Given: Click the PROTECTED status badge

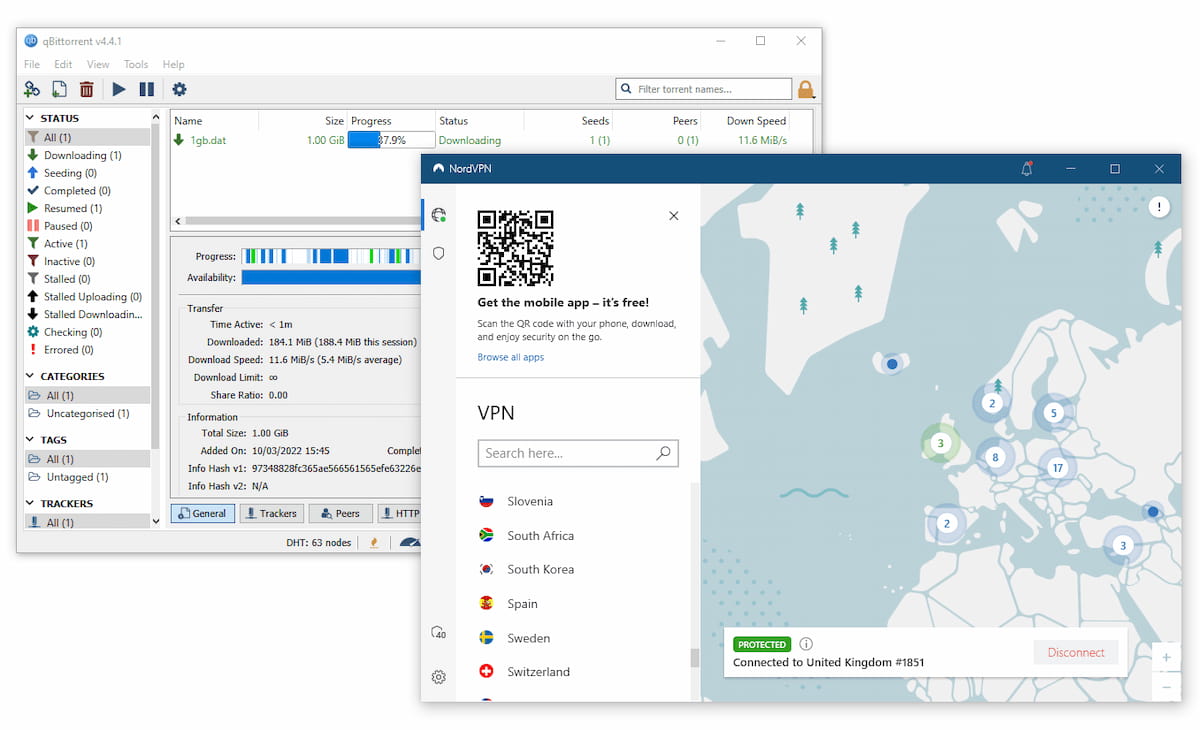Looking at the screenshot, I should tap(762, 644).
